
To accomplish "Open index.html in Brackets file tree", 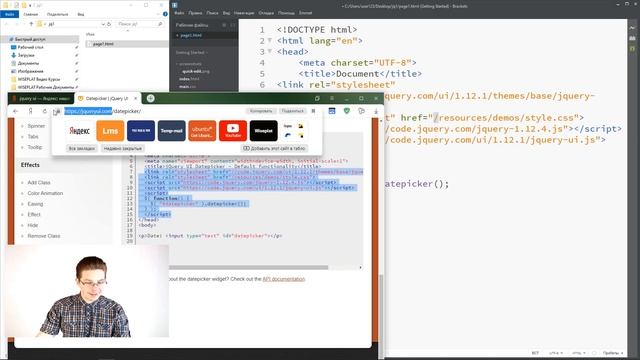I will pos(189,79).
